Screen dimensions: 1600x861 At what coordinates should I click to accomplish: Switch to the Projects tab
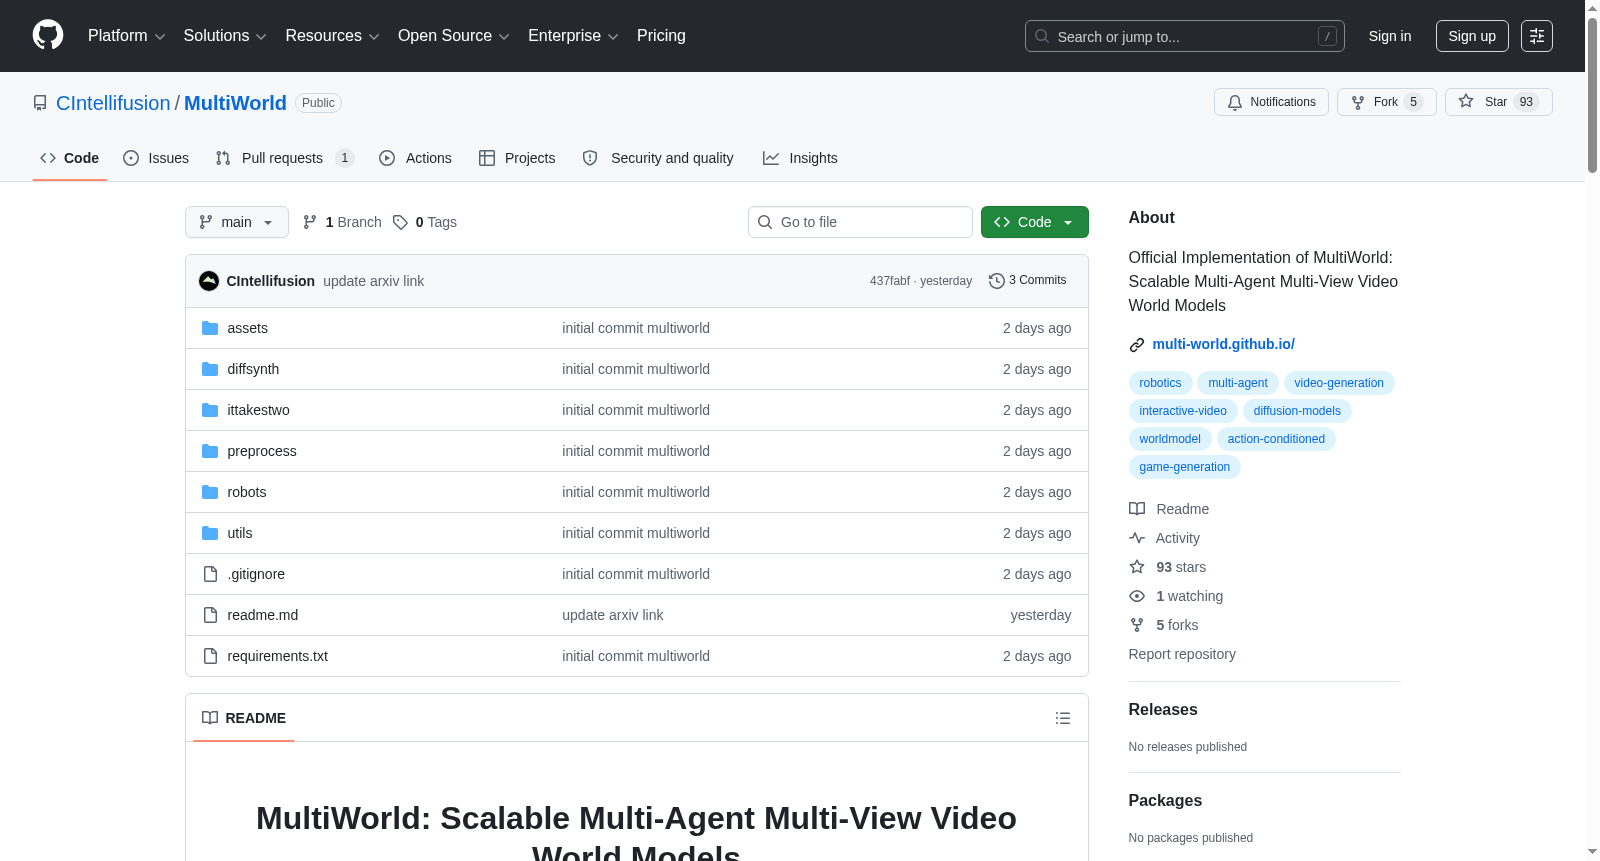click(x=517, y=158)
